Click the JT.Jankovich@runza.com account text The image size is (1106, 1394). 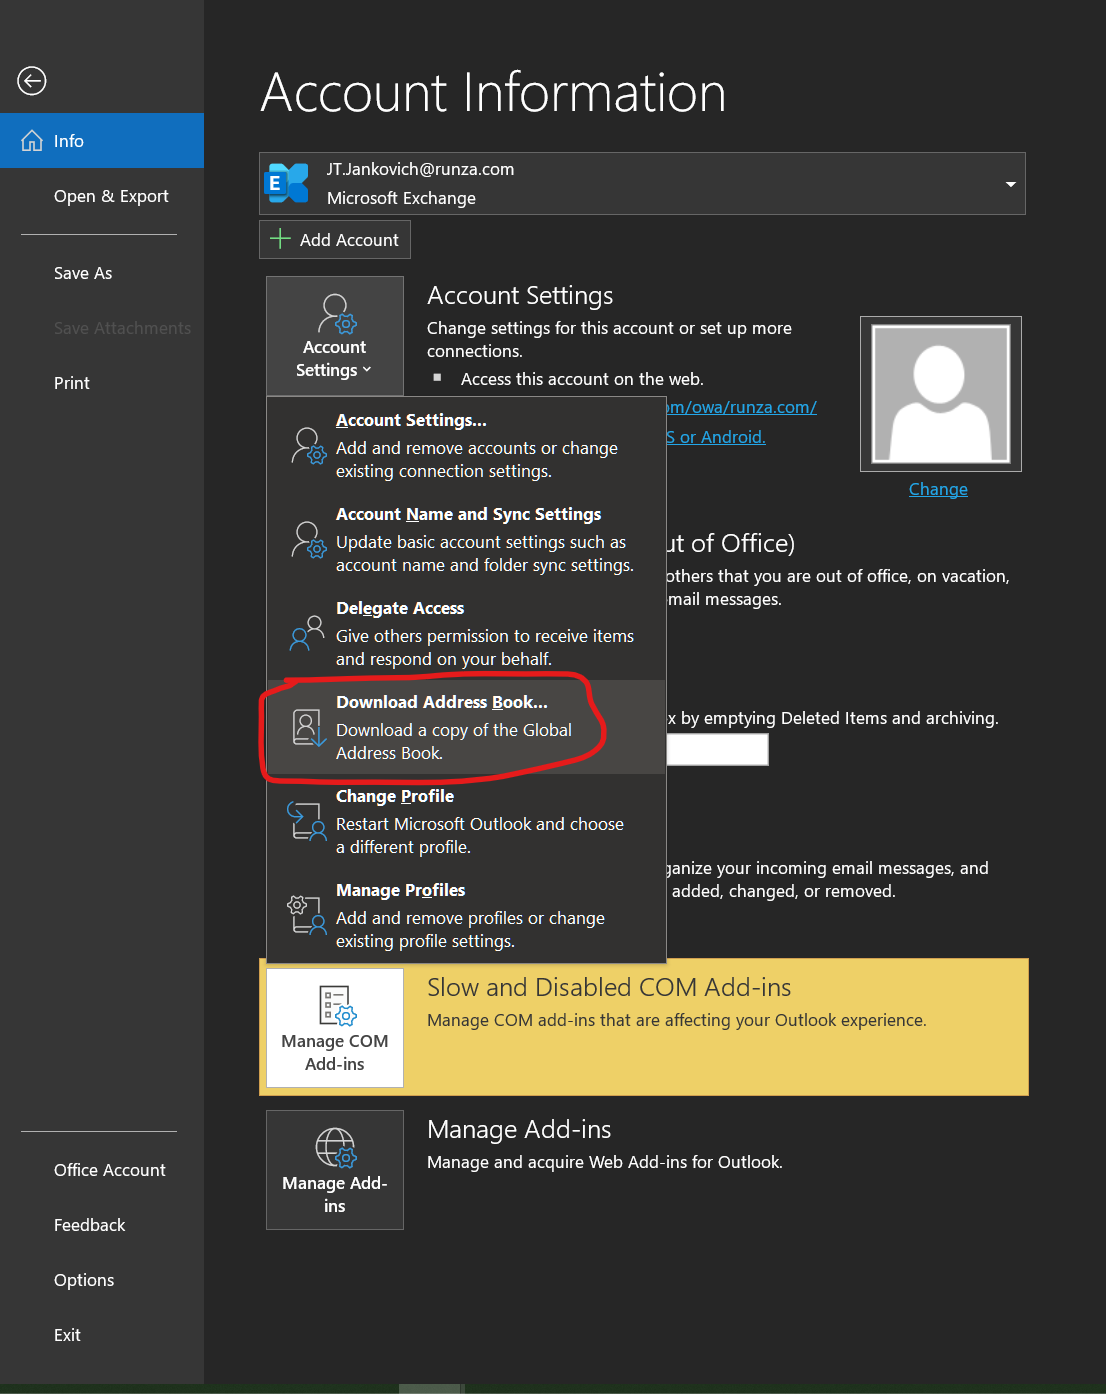421,169
